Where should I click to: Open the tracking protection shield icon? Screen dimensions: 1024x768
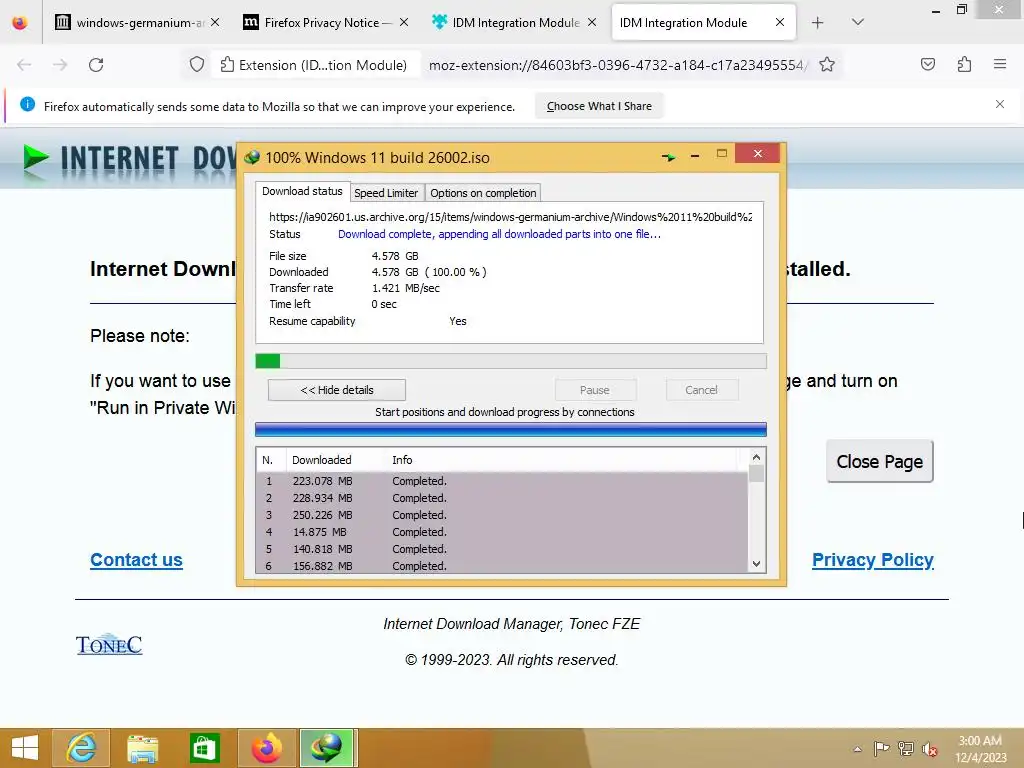(x=197, y=65)
